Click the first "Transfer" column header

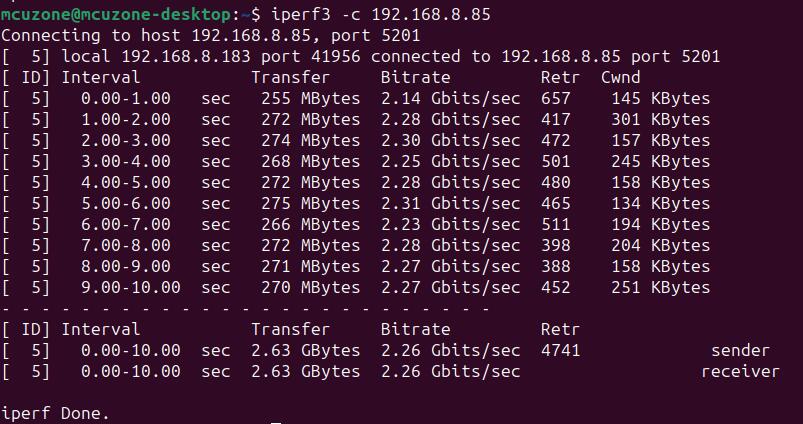click(290, 78)
